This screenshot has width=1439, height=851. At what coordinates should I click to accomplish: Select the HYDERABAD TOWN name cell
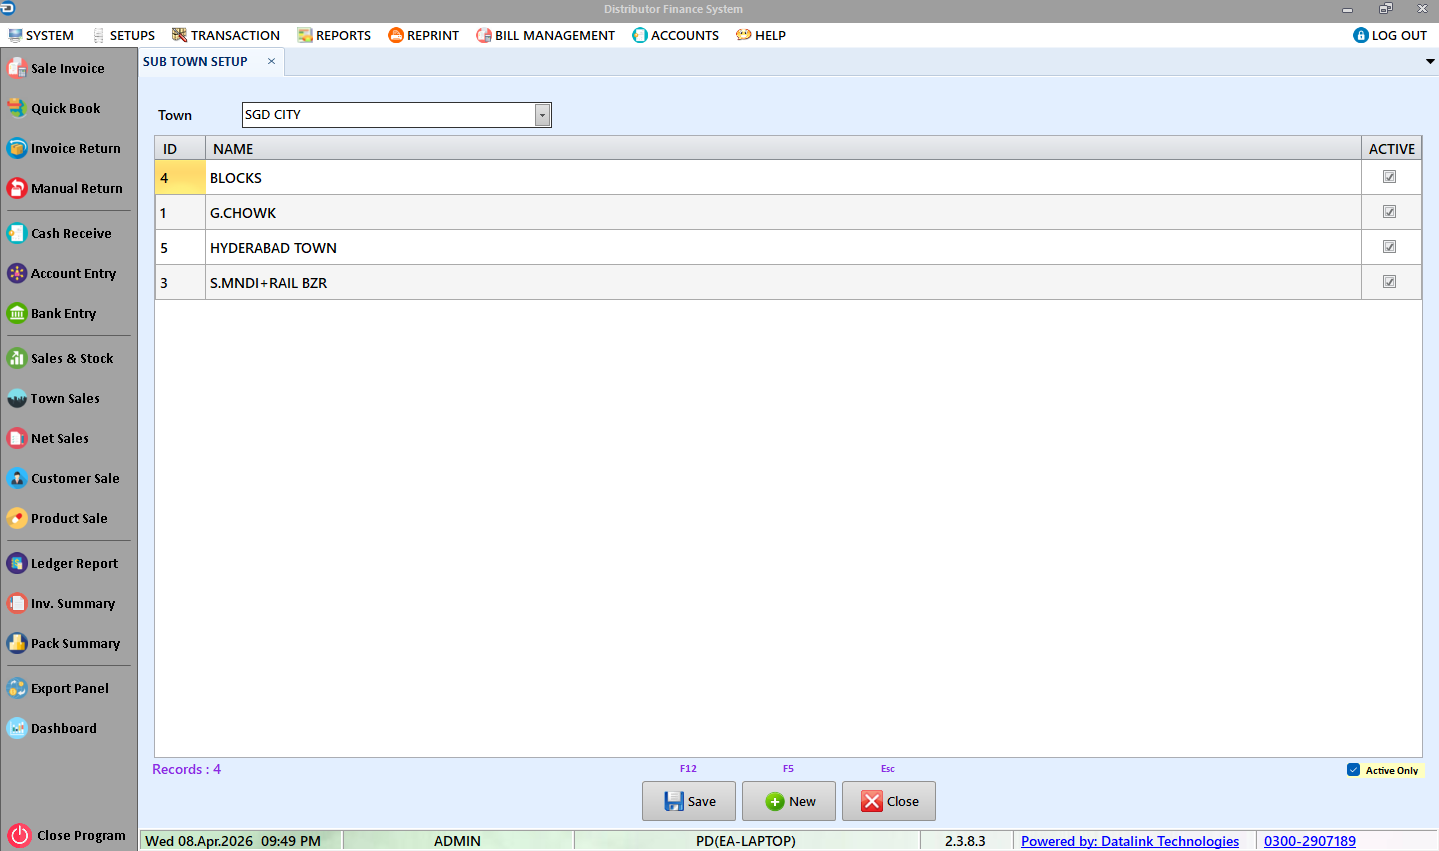coord(783,247)
